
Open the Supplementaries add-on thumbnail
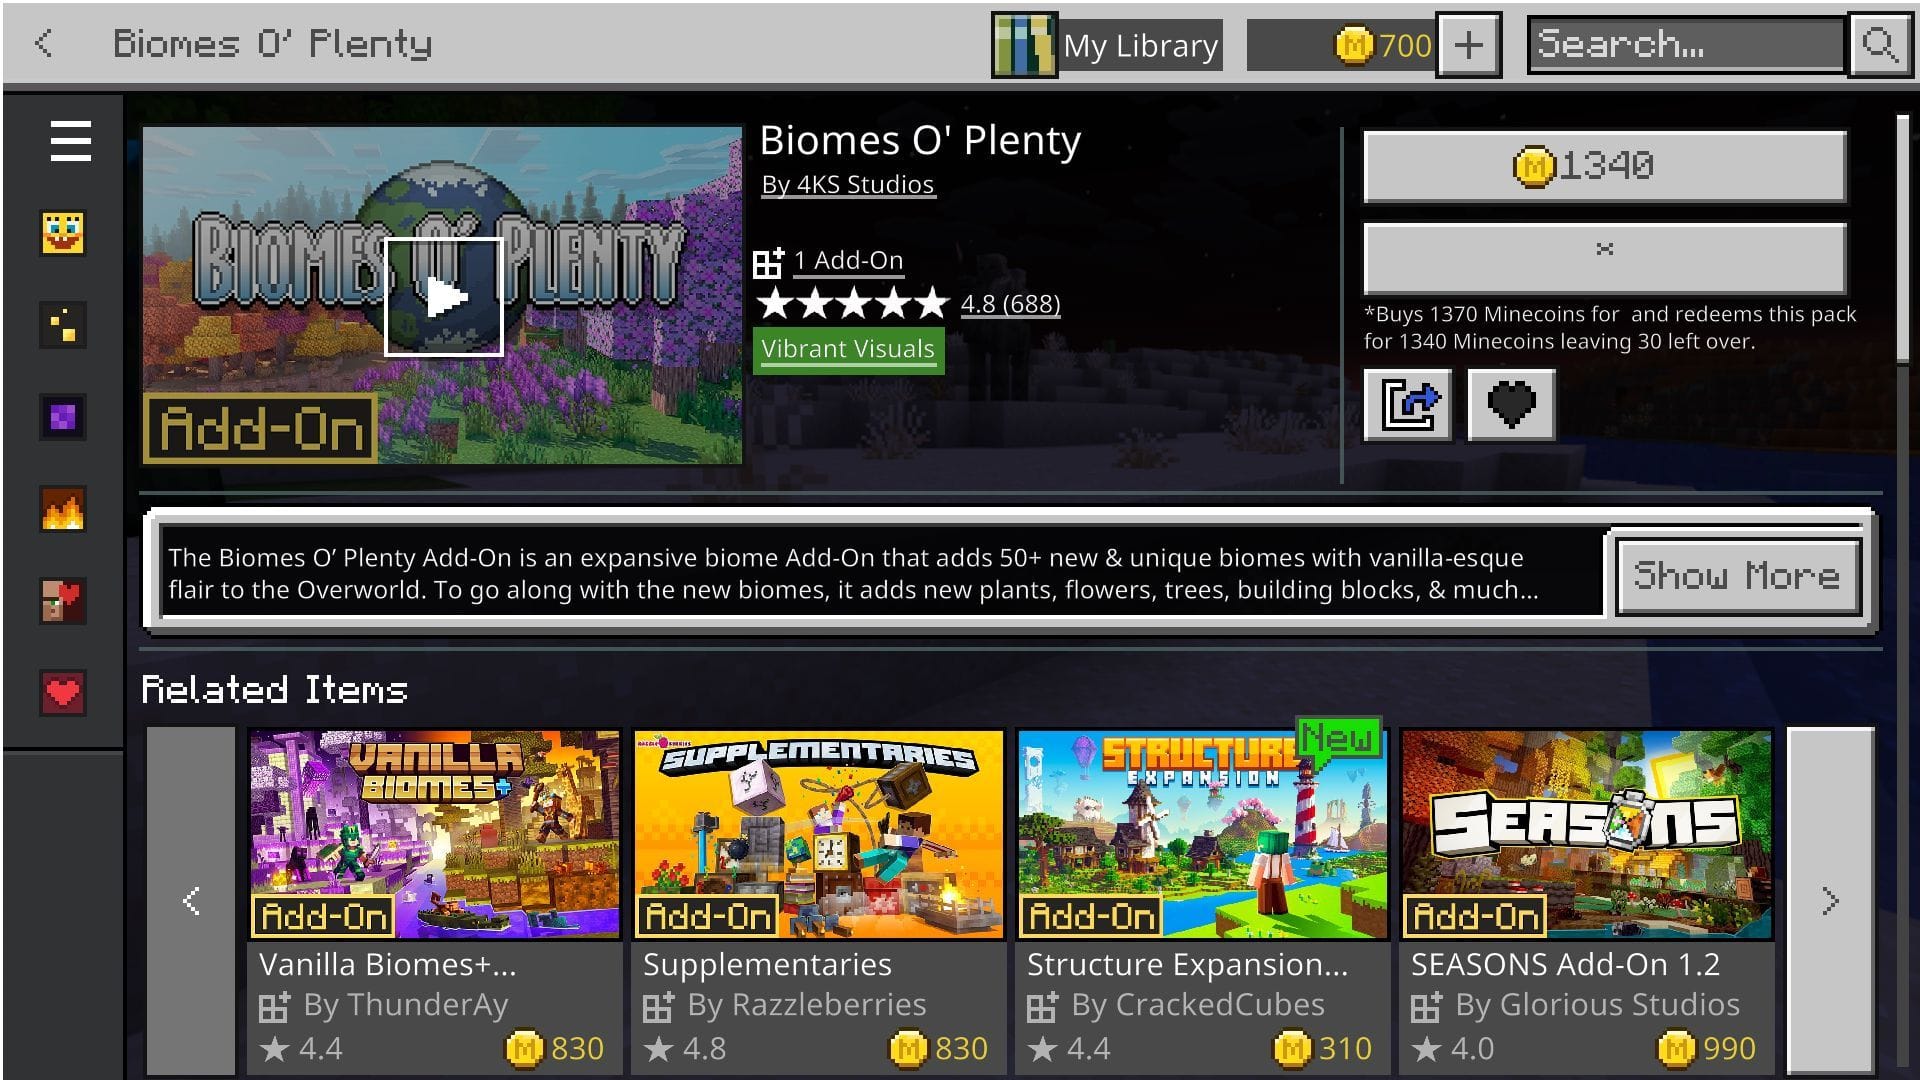[818, 834]
